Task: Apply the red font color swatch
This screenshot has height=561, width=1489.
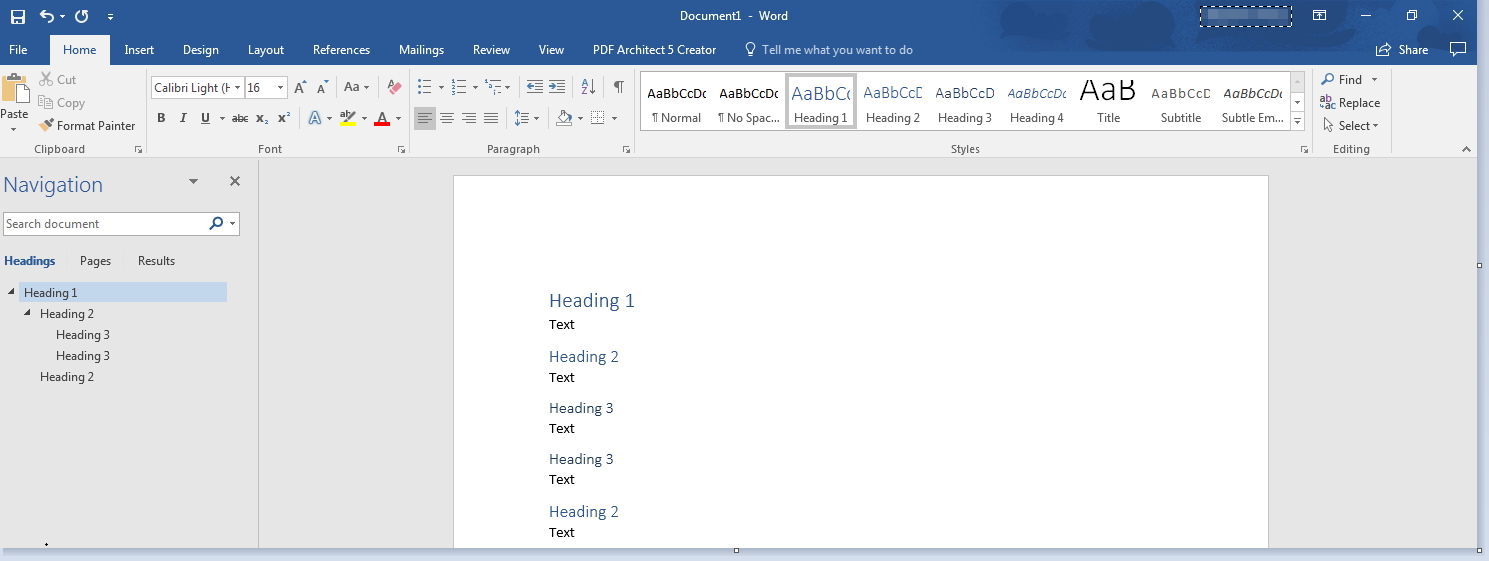Action: click(x=381, y=118)
